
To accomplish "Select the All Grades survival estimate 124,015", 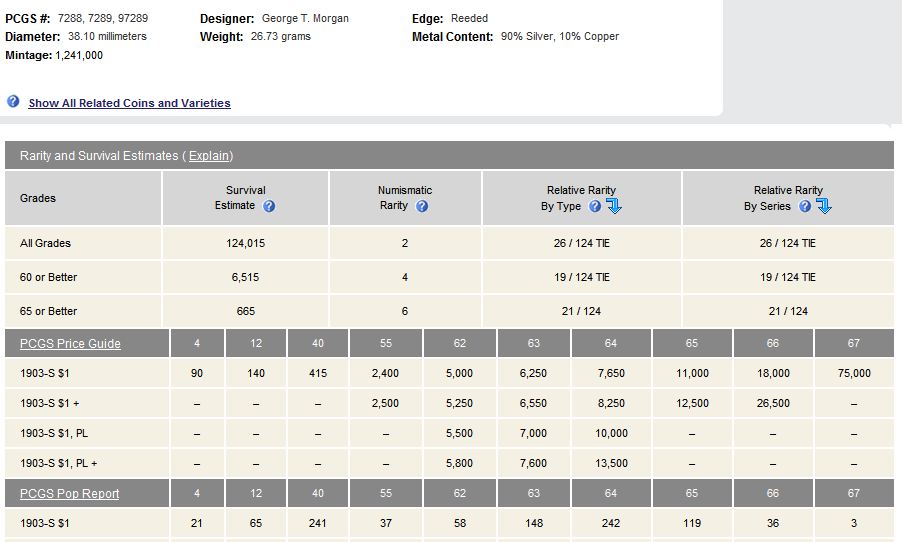I will [x=246, y=243].
